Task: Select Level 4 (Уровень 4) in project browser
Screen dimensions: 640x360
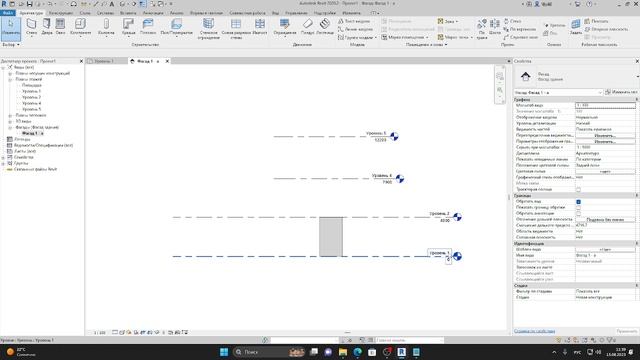Action: click(31, 103)
